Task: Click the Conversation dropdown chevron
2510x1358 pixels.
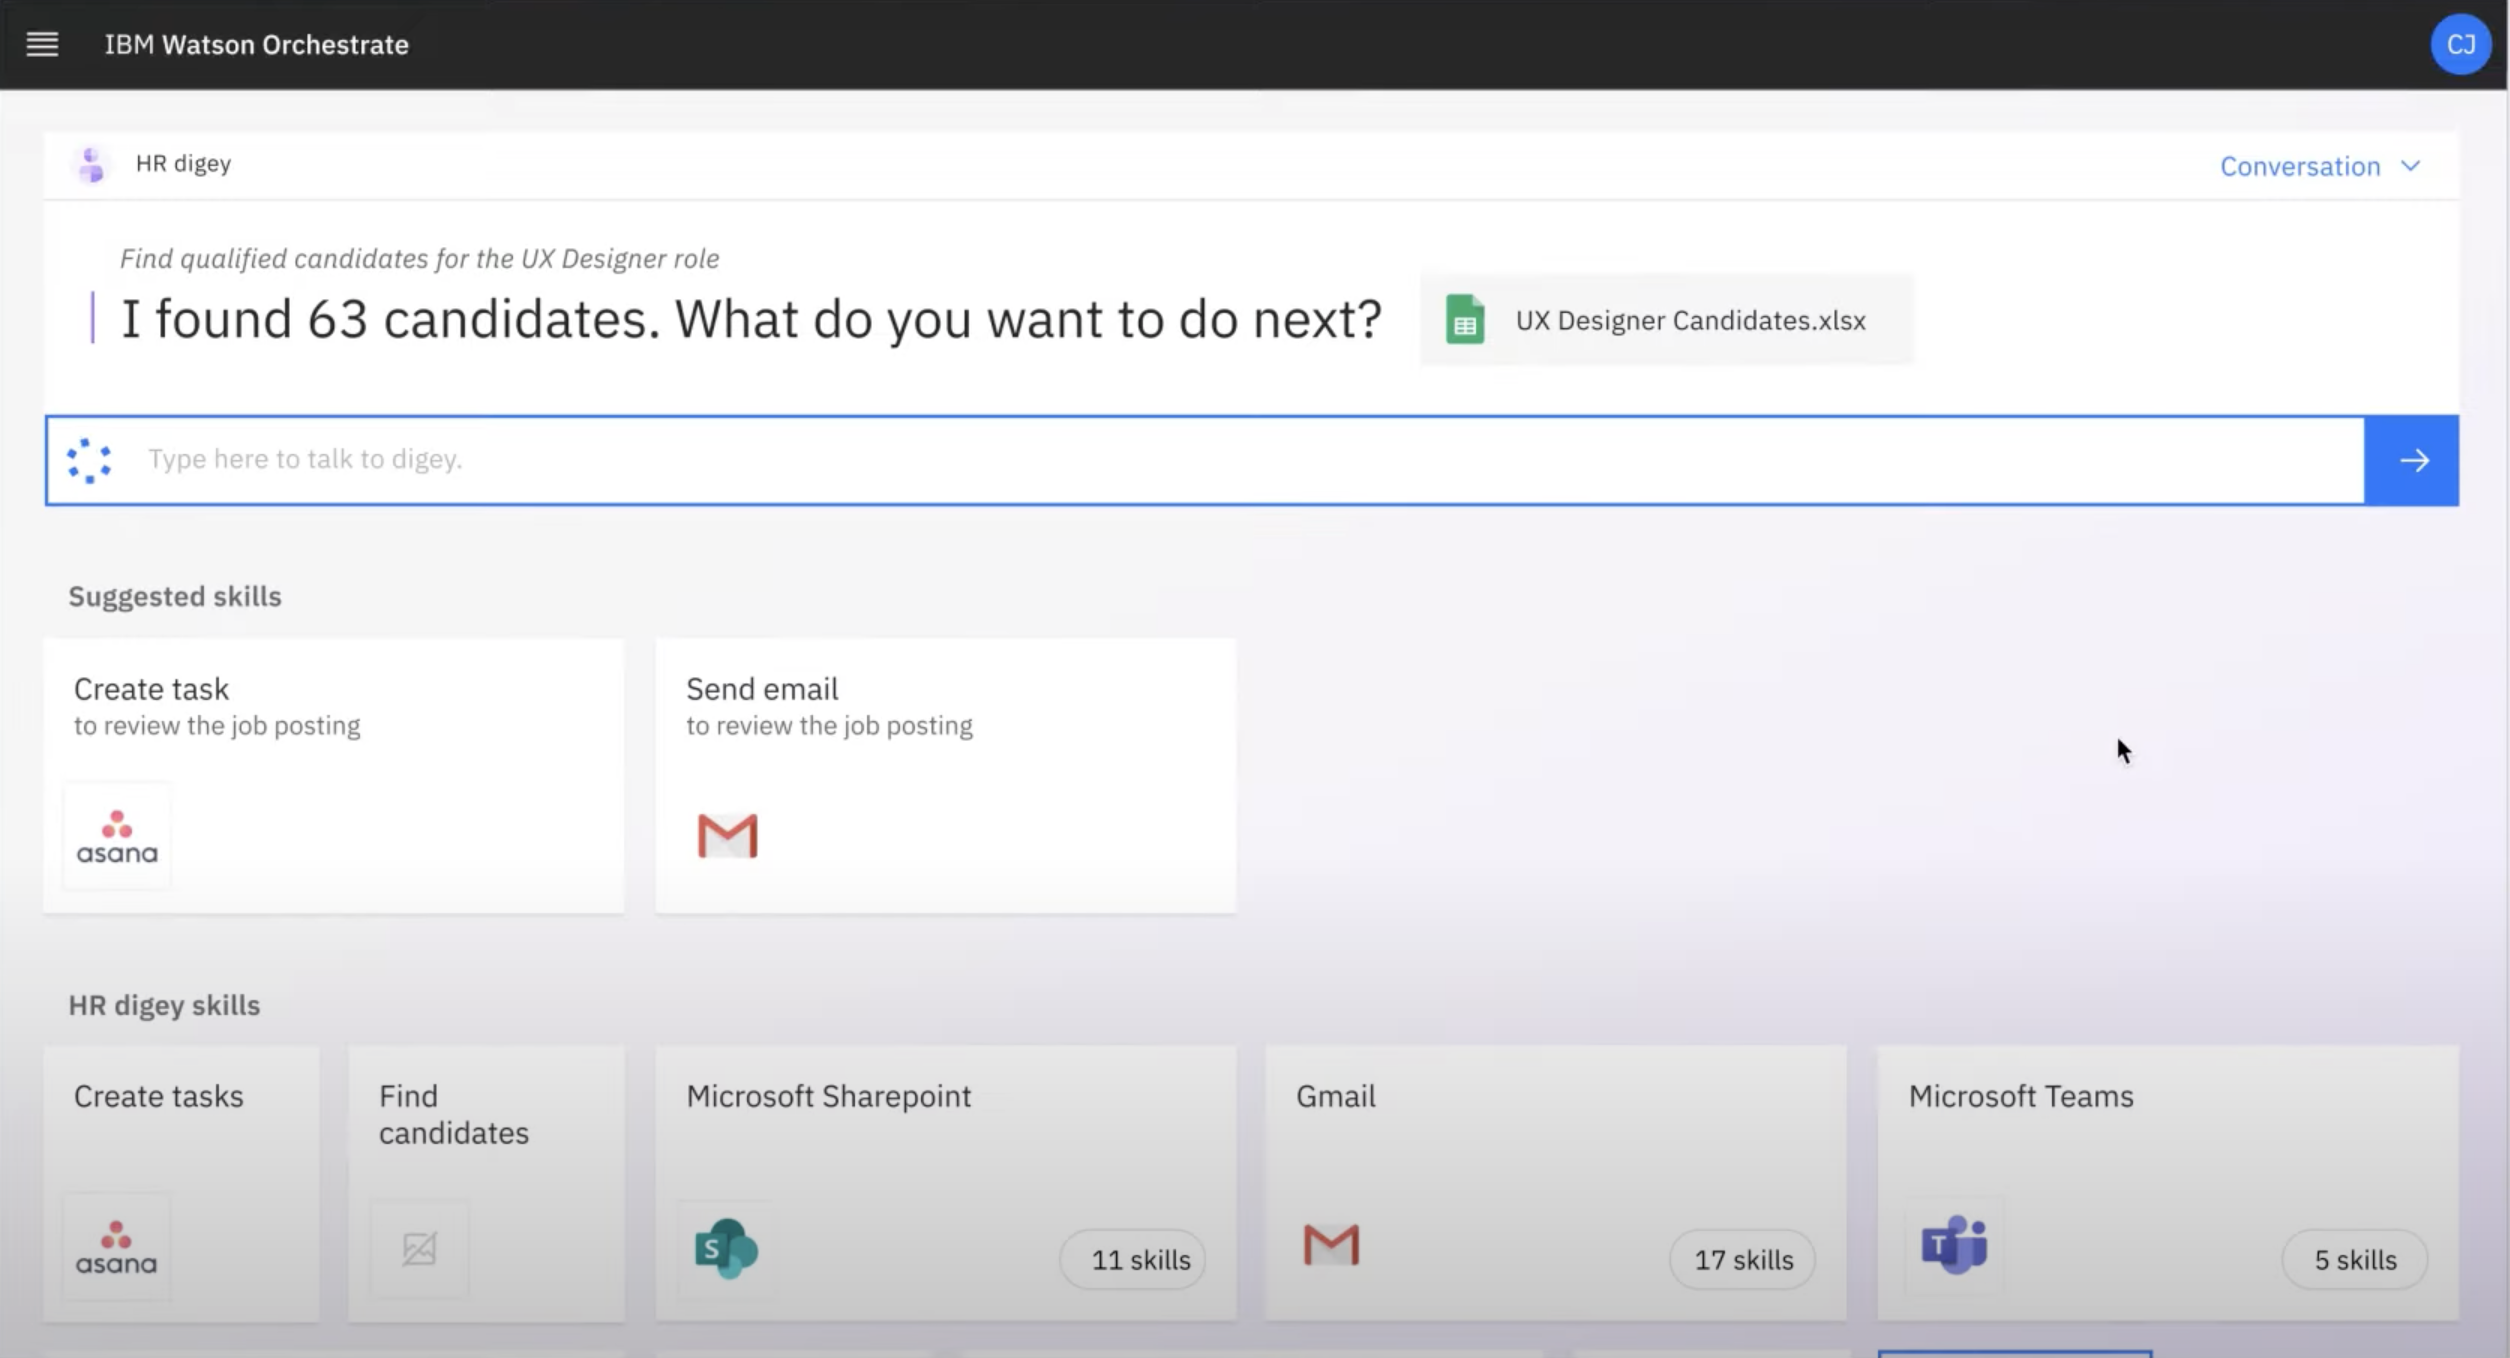Action: coord(2410,166)
